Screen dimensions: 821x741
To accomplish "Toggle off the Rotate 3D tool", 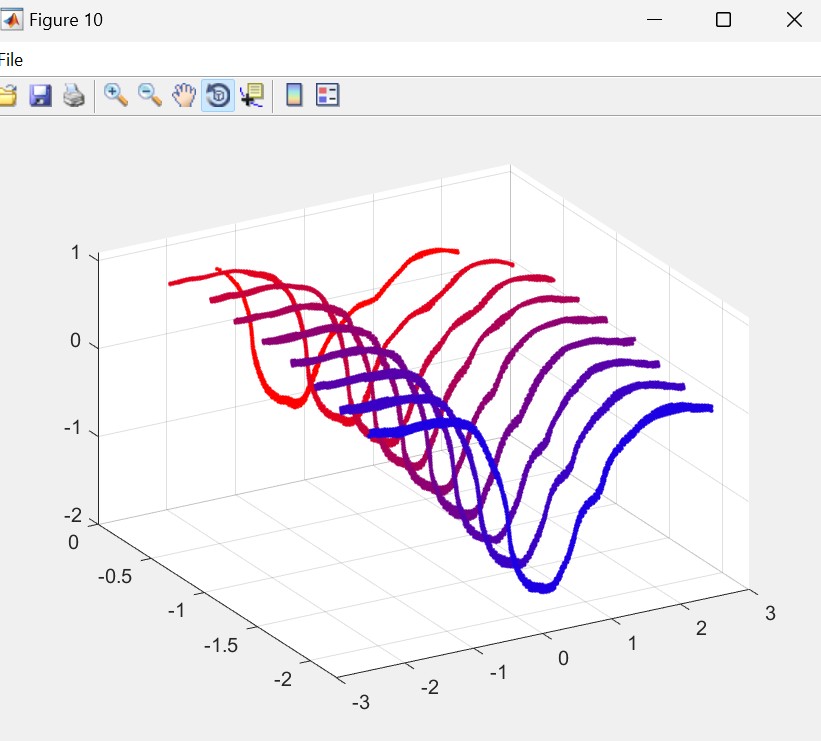I will click(x=217, y=96).
